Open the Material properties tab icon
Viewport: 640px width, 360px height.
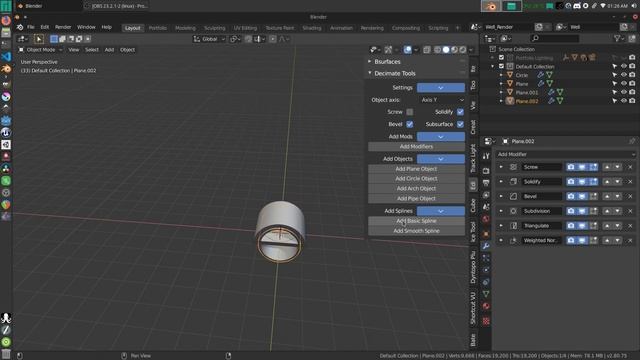(x=486, y=306)
